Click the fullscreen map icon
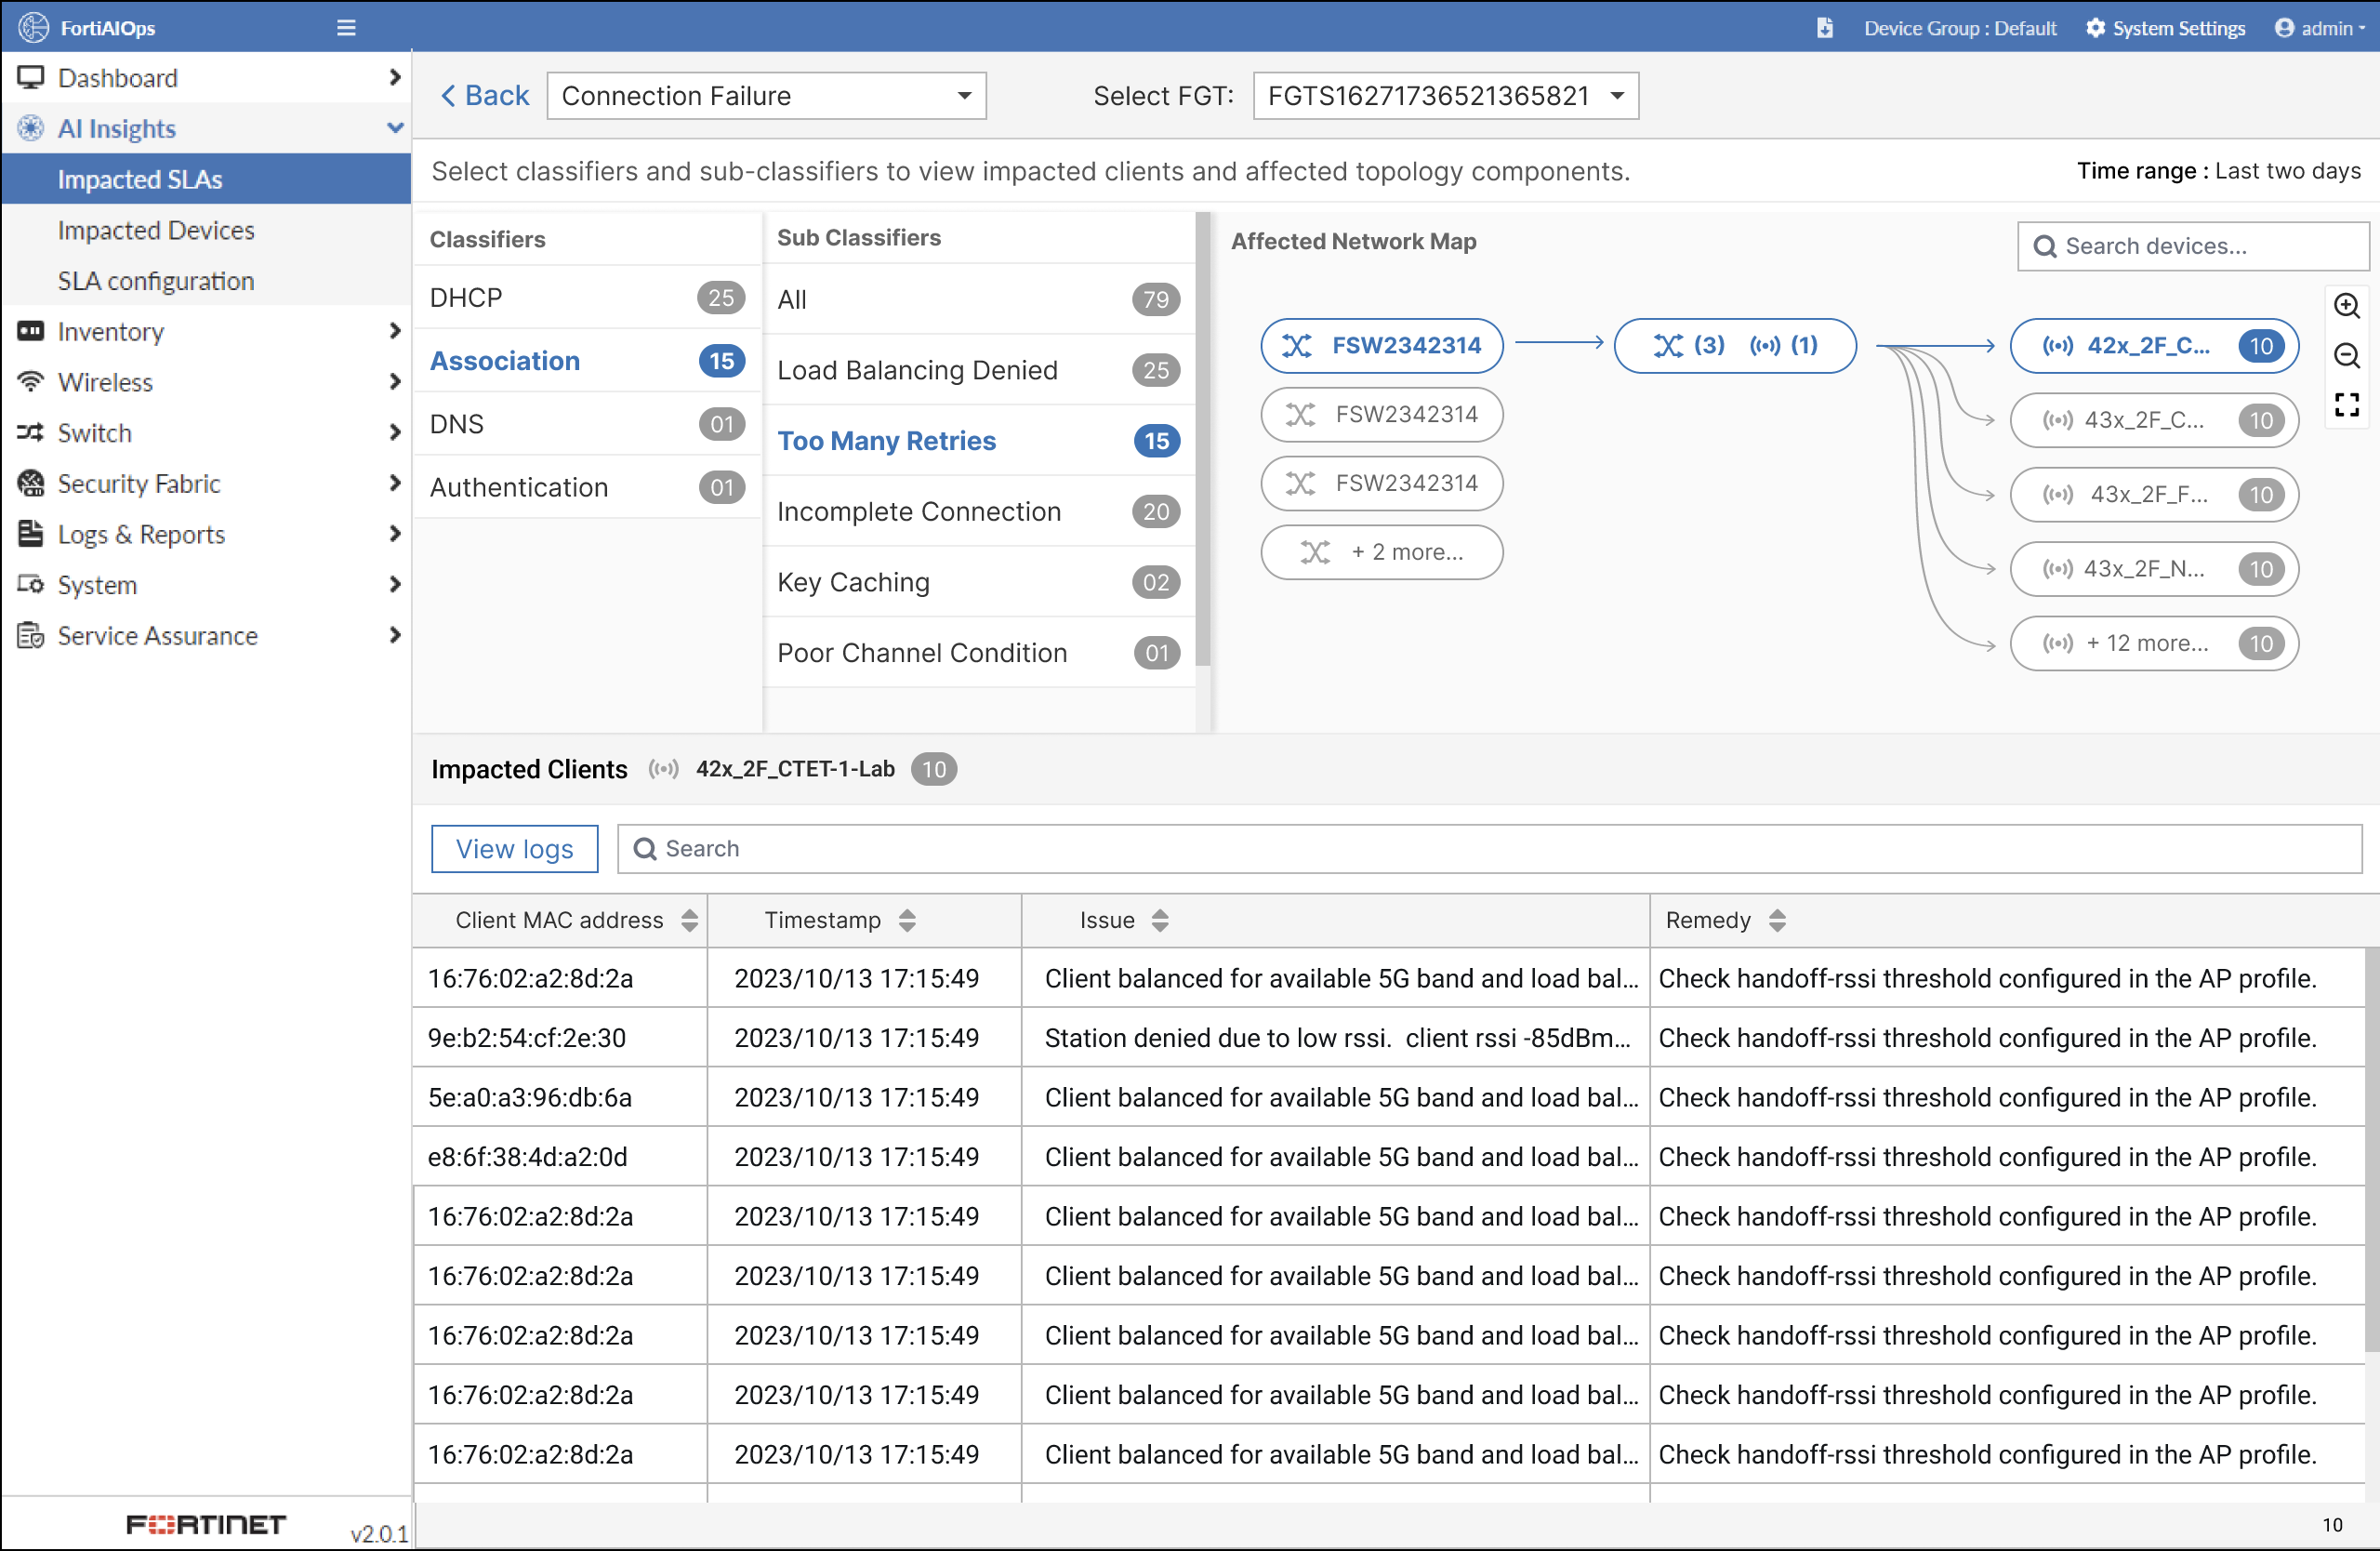Screen dimensions: 2380x1551 [x=2346, y=405]
